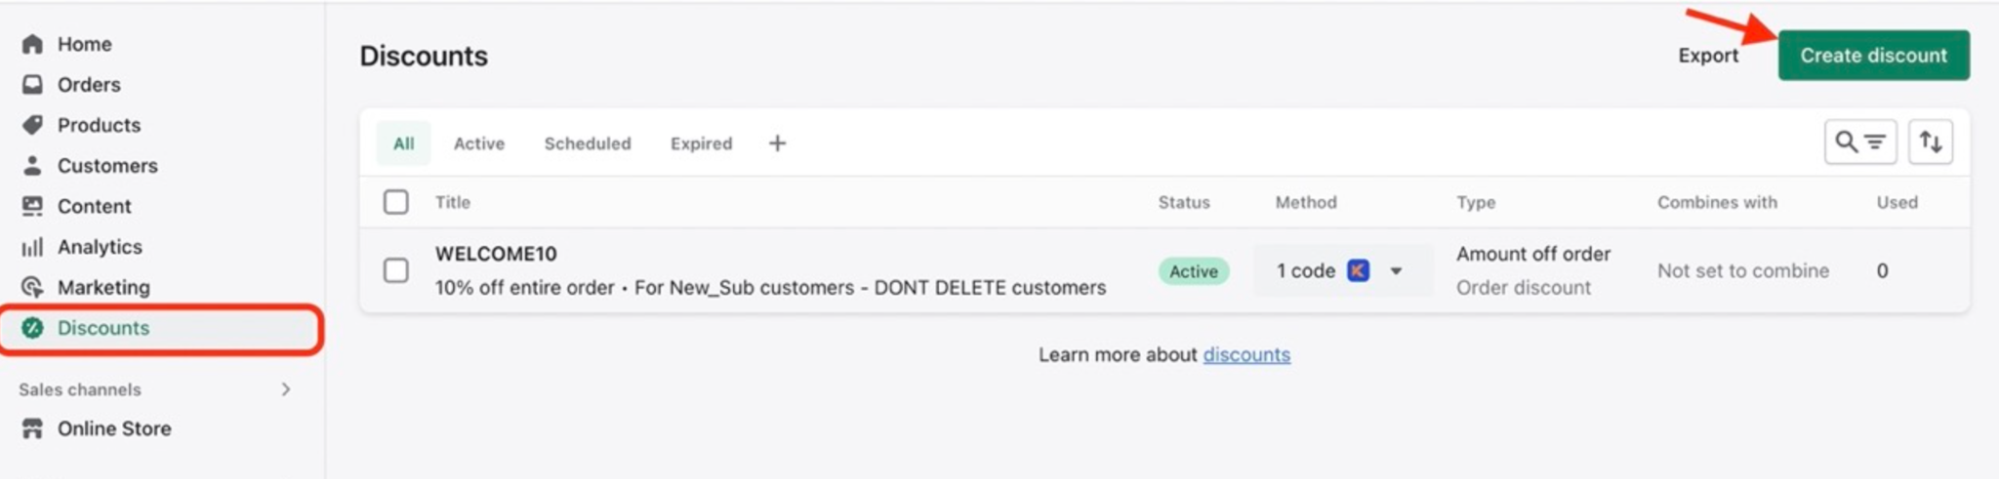The height and width of the screenshot is (480, 1999).
Task: Switch to the Active tab
Action: [x=479, y=143]
